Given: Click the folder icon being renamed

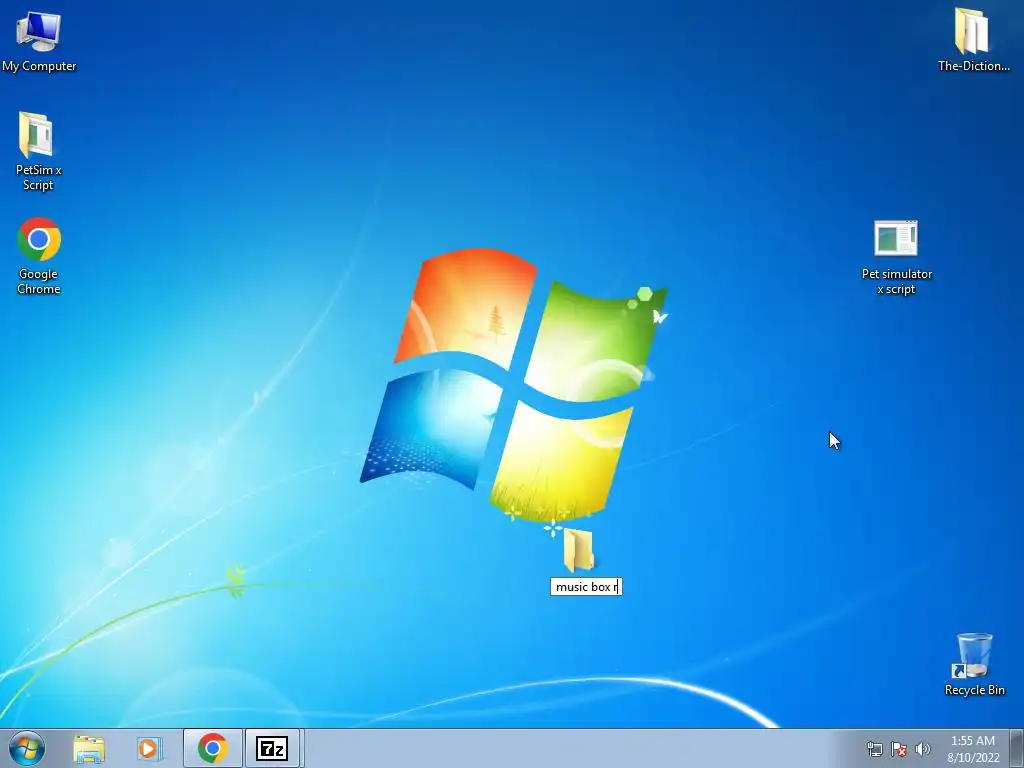Looking at the screenshot, I should [579, 551].
